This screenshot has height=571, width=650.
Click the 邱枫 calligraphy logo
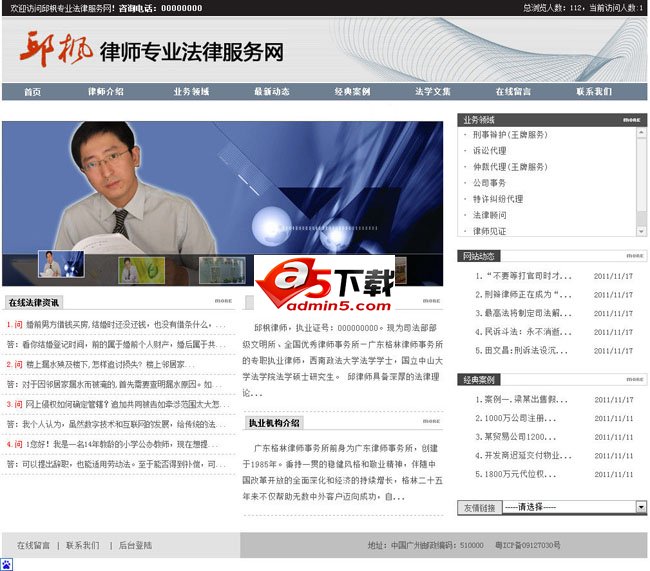coord(62,48)
